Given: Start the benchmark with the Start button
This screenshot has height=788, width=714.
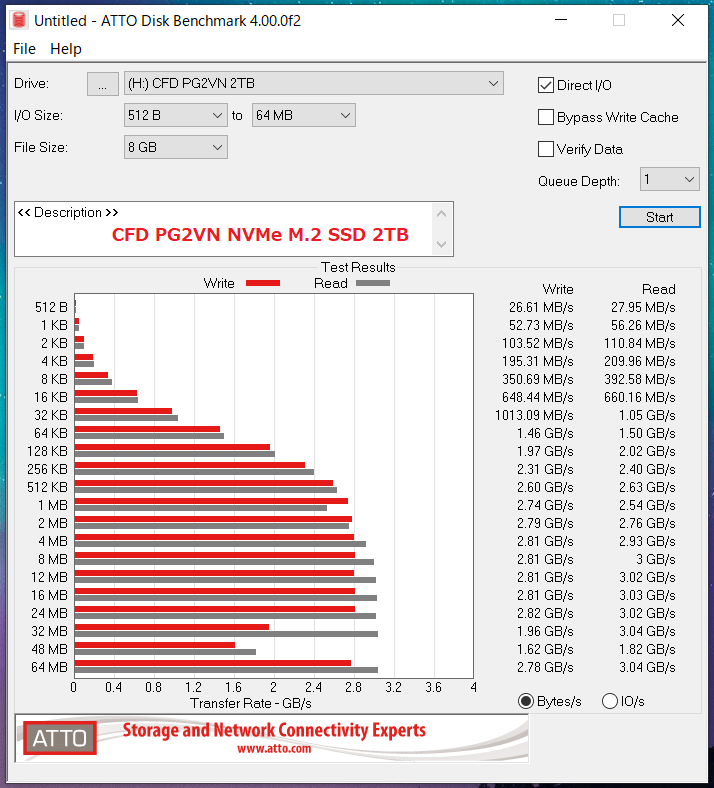Looking at the screenshot, I should click(659, 217).
